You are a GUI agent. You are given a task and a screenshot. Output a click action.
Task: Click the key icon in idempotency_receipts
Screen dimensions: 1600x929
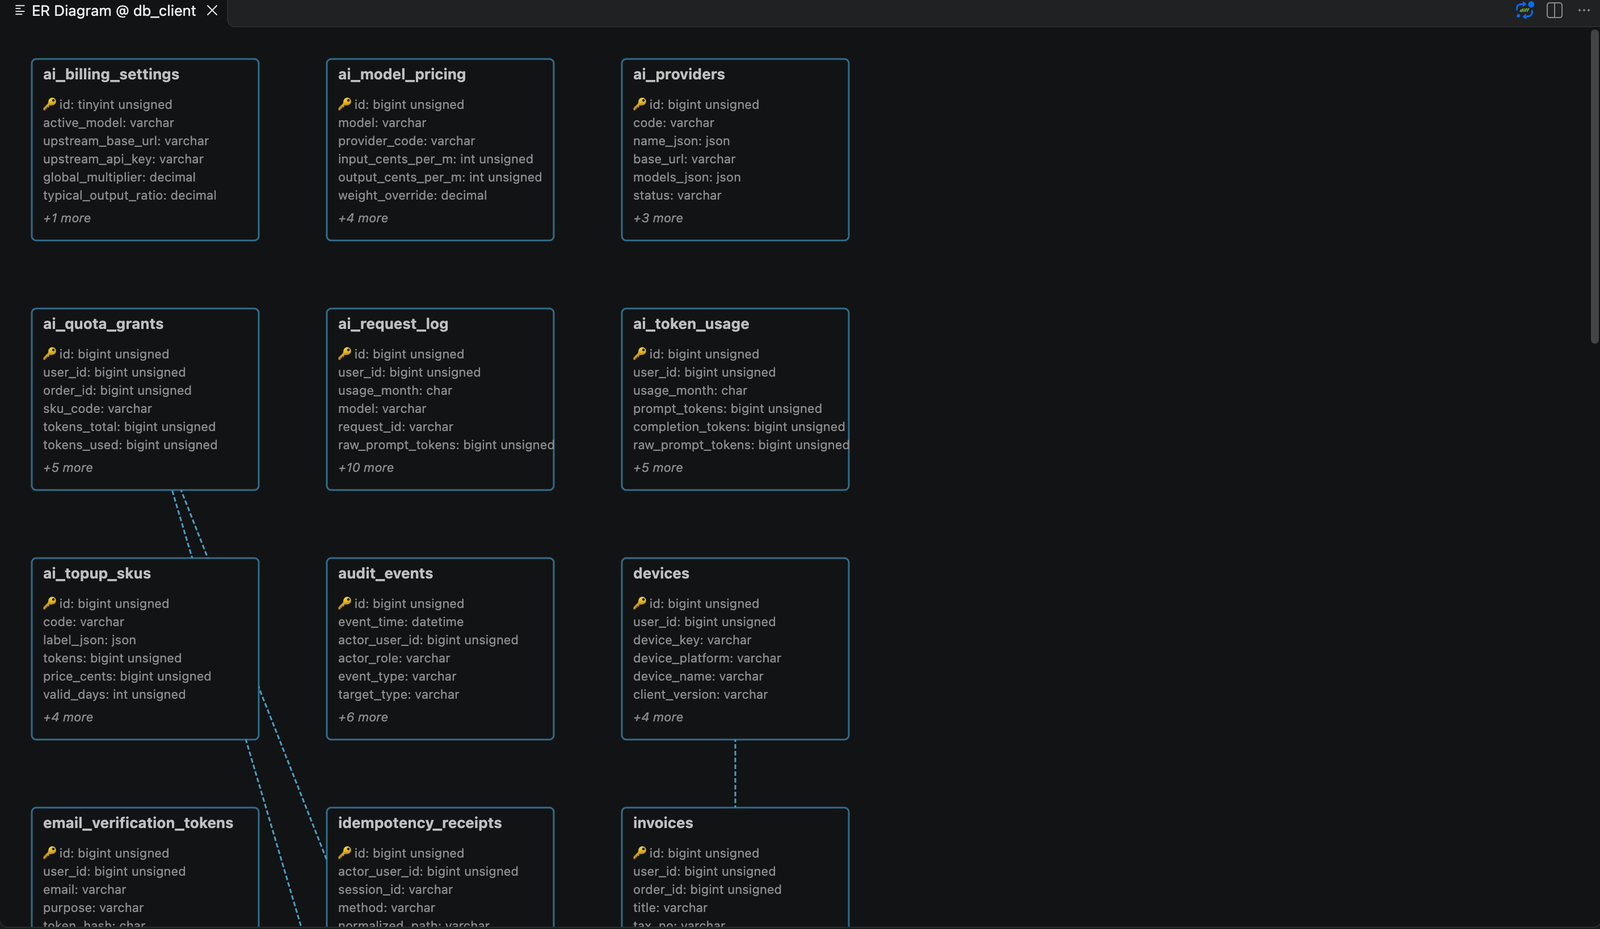(344, 853)
